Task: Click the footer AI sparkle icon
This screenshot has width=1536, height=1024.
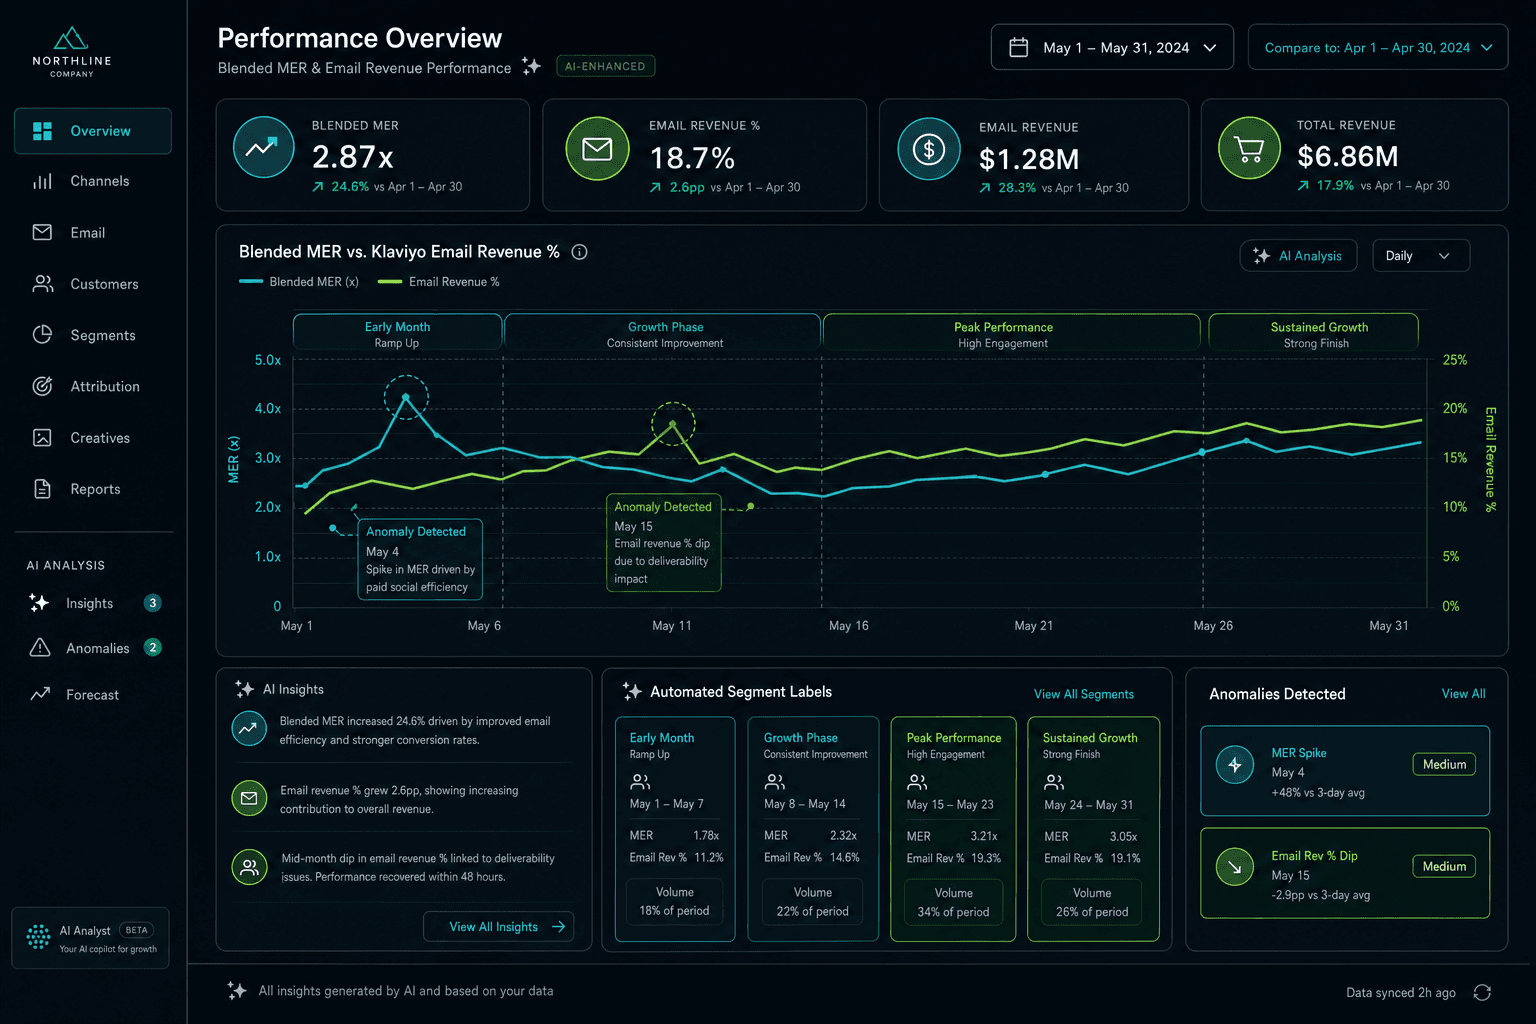Action: pos(237,990)
